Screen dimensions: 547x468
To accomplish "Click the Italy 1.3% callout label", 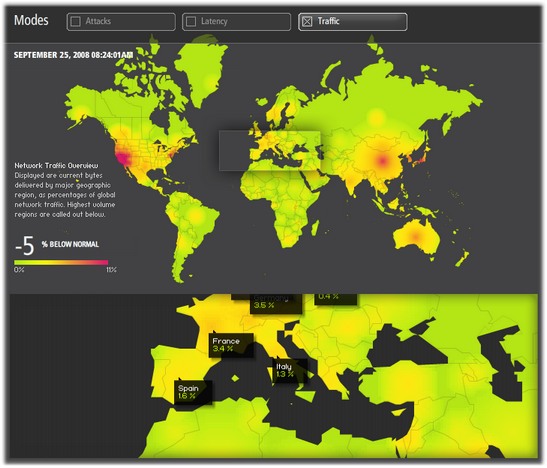I will 290,371.
